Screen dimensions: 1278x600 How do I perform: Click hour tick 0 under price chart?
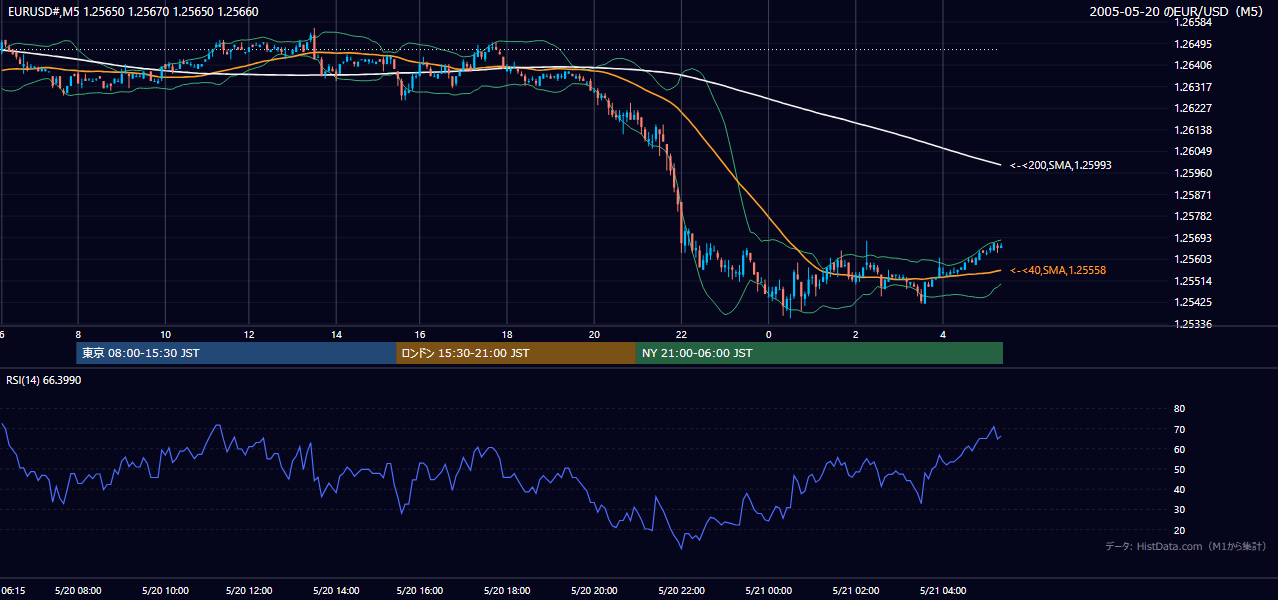768,334
